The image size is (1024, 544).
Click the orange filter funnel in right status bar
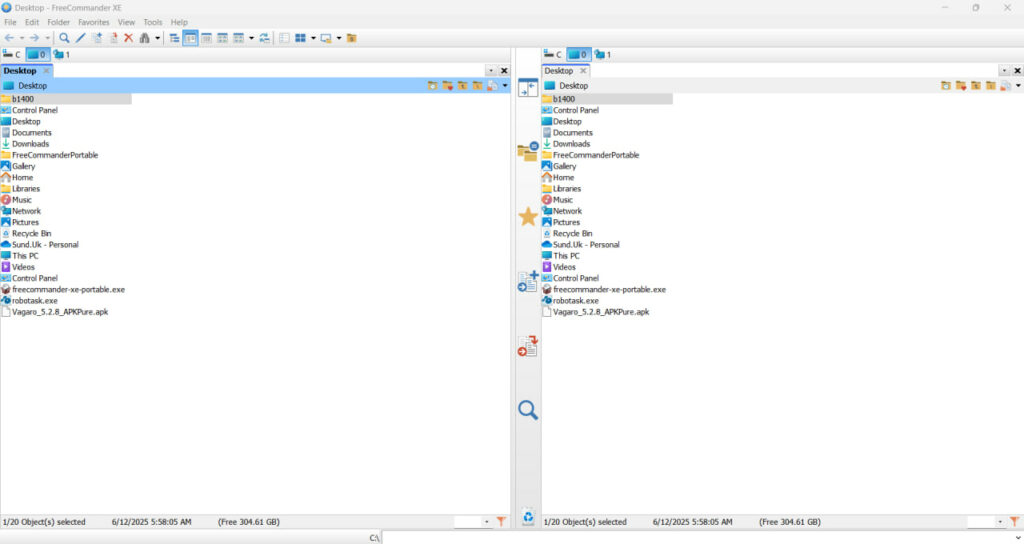pos(1014,521)
